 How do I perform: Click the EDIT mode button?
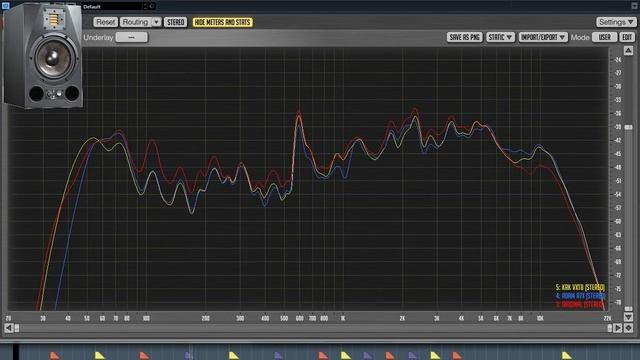pyautogui.click(x=627, y=37)
